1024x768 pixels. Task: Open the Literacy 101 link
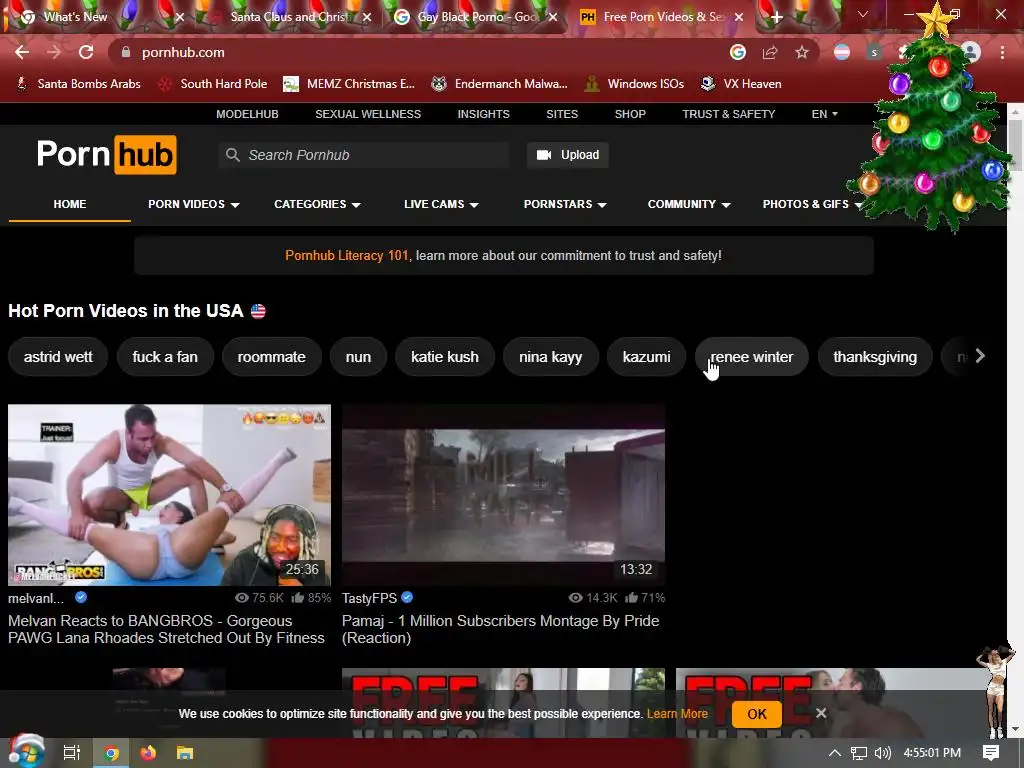347,255
